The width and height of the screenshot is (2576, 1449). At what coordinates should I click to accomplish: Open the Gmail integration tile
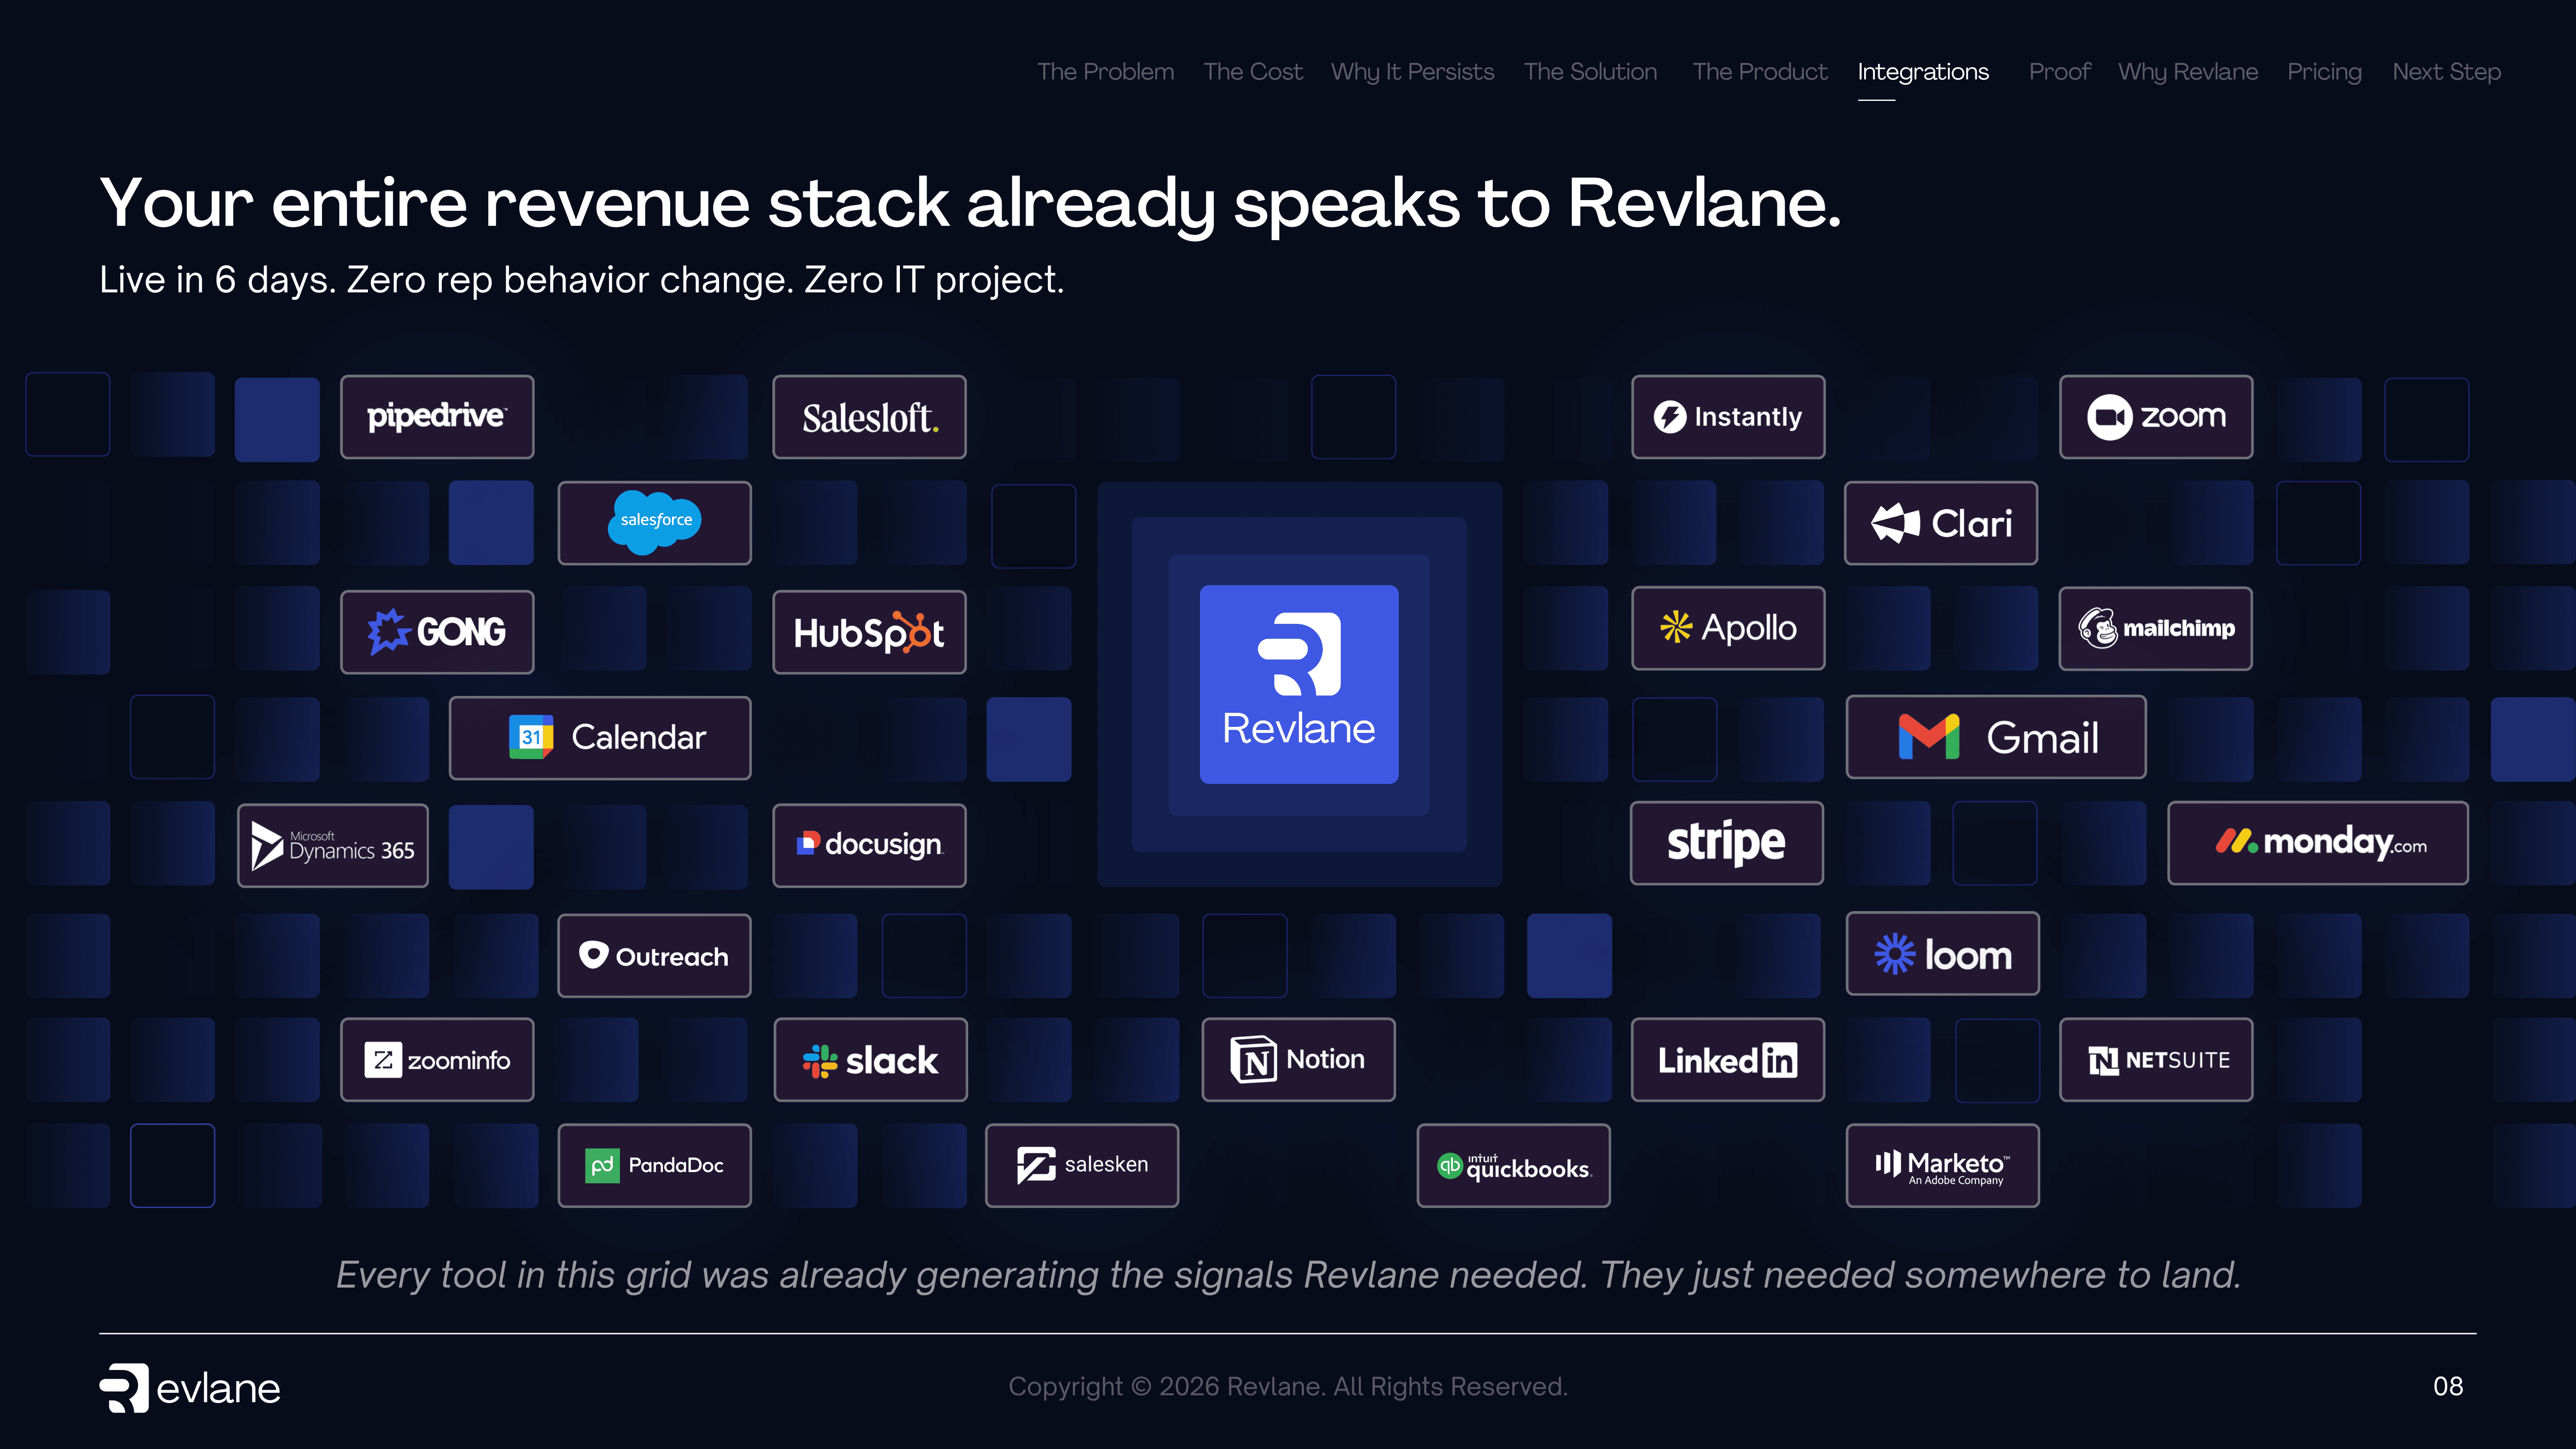coord(1996,737)
